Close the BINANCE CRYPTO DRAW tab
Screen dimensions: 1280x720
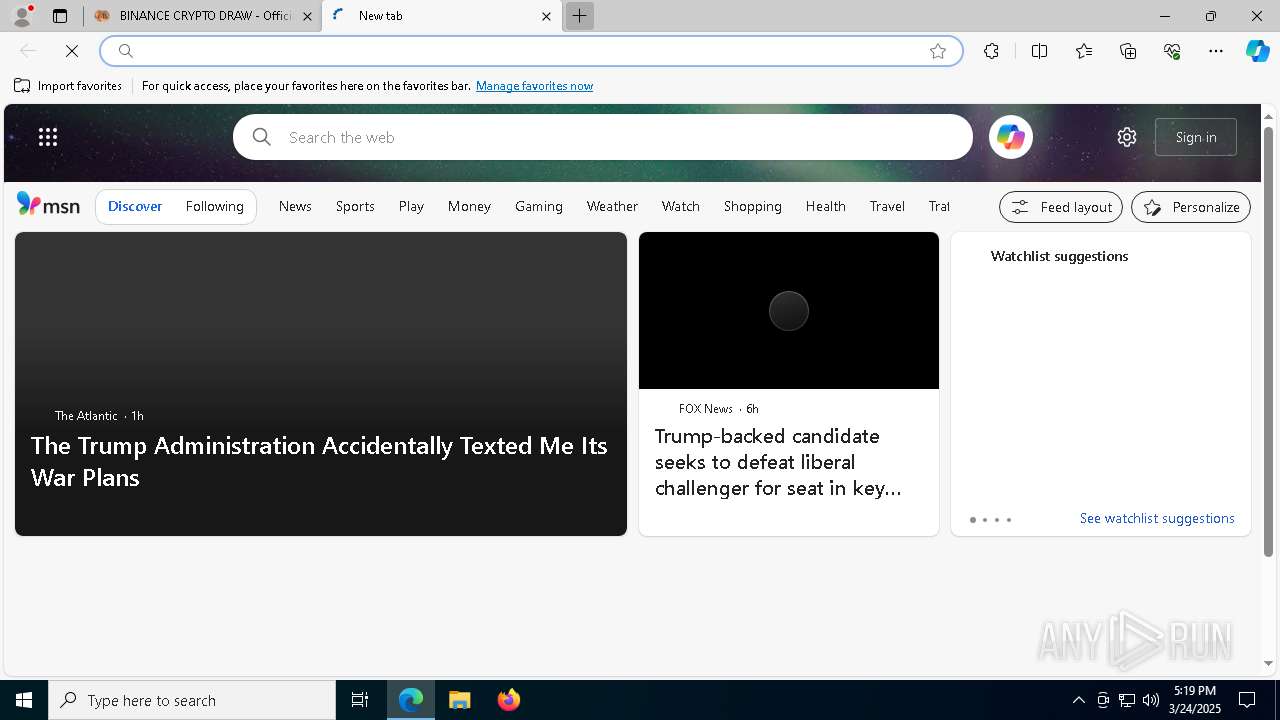pyautogui.click(x=307, y=16)
